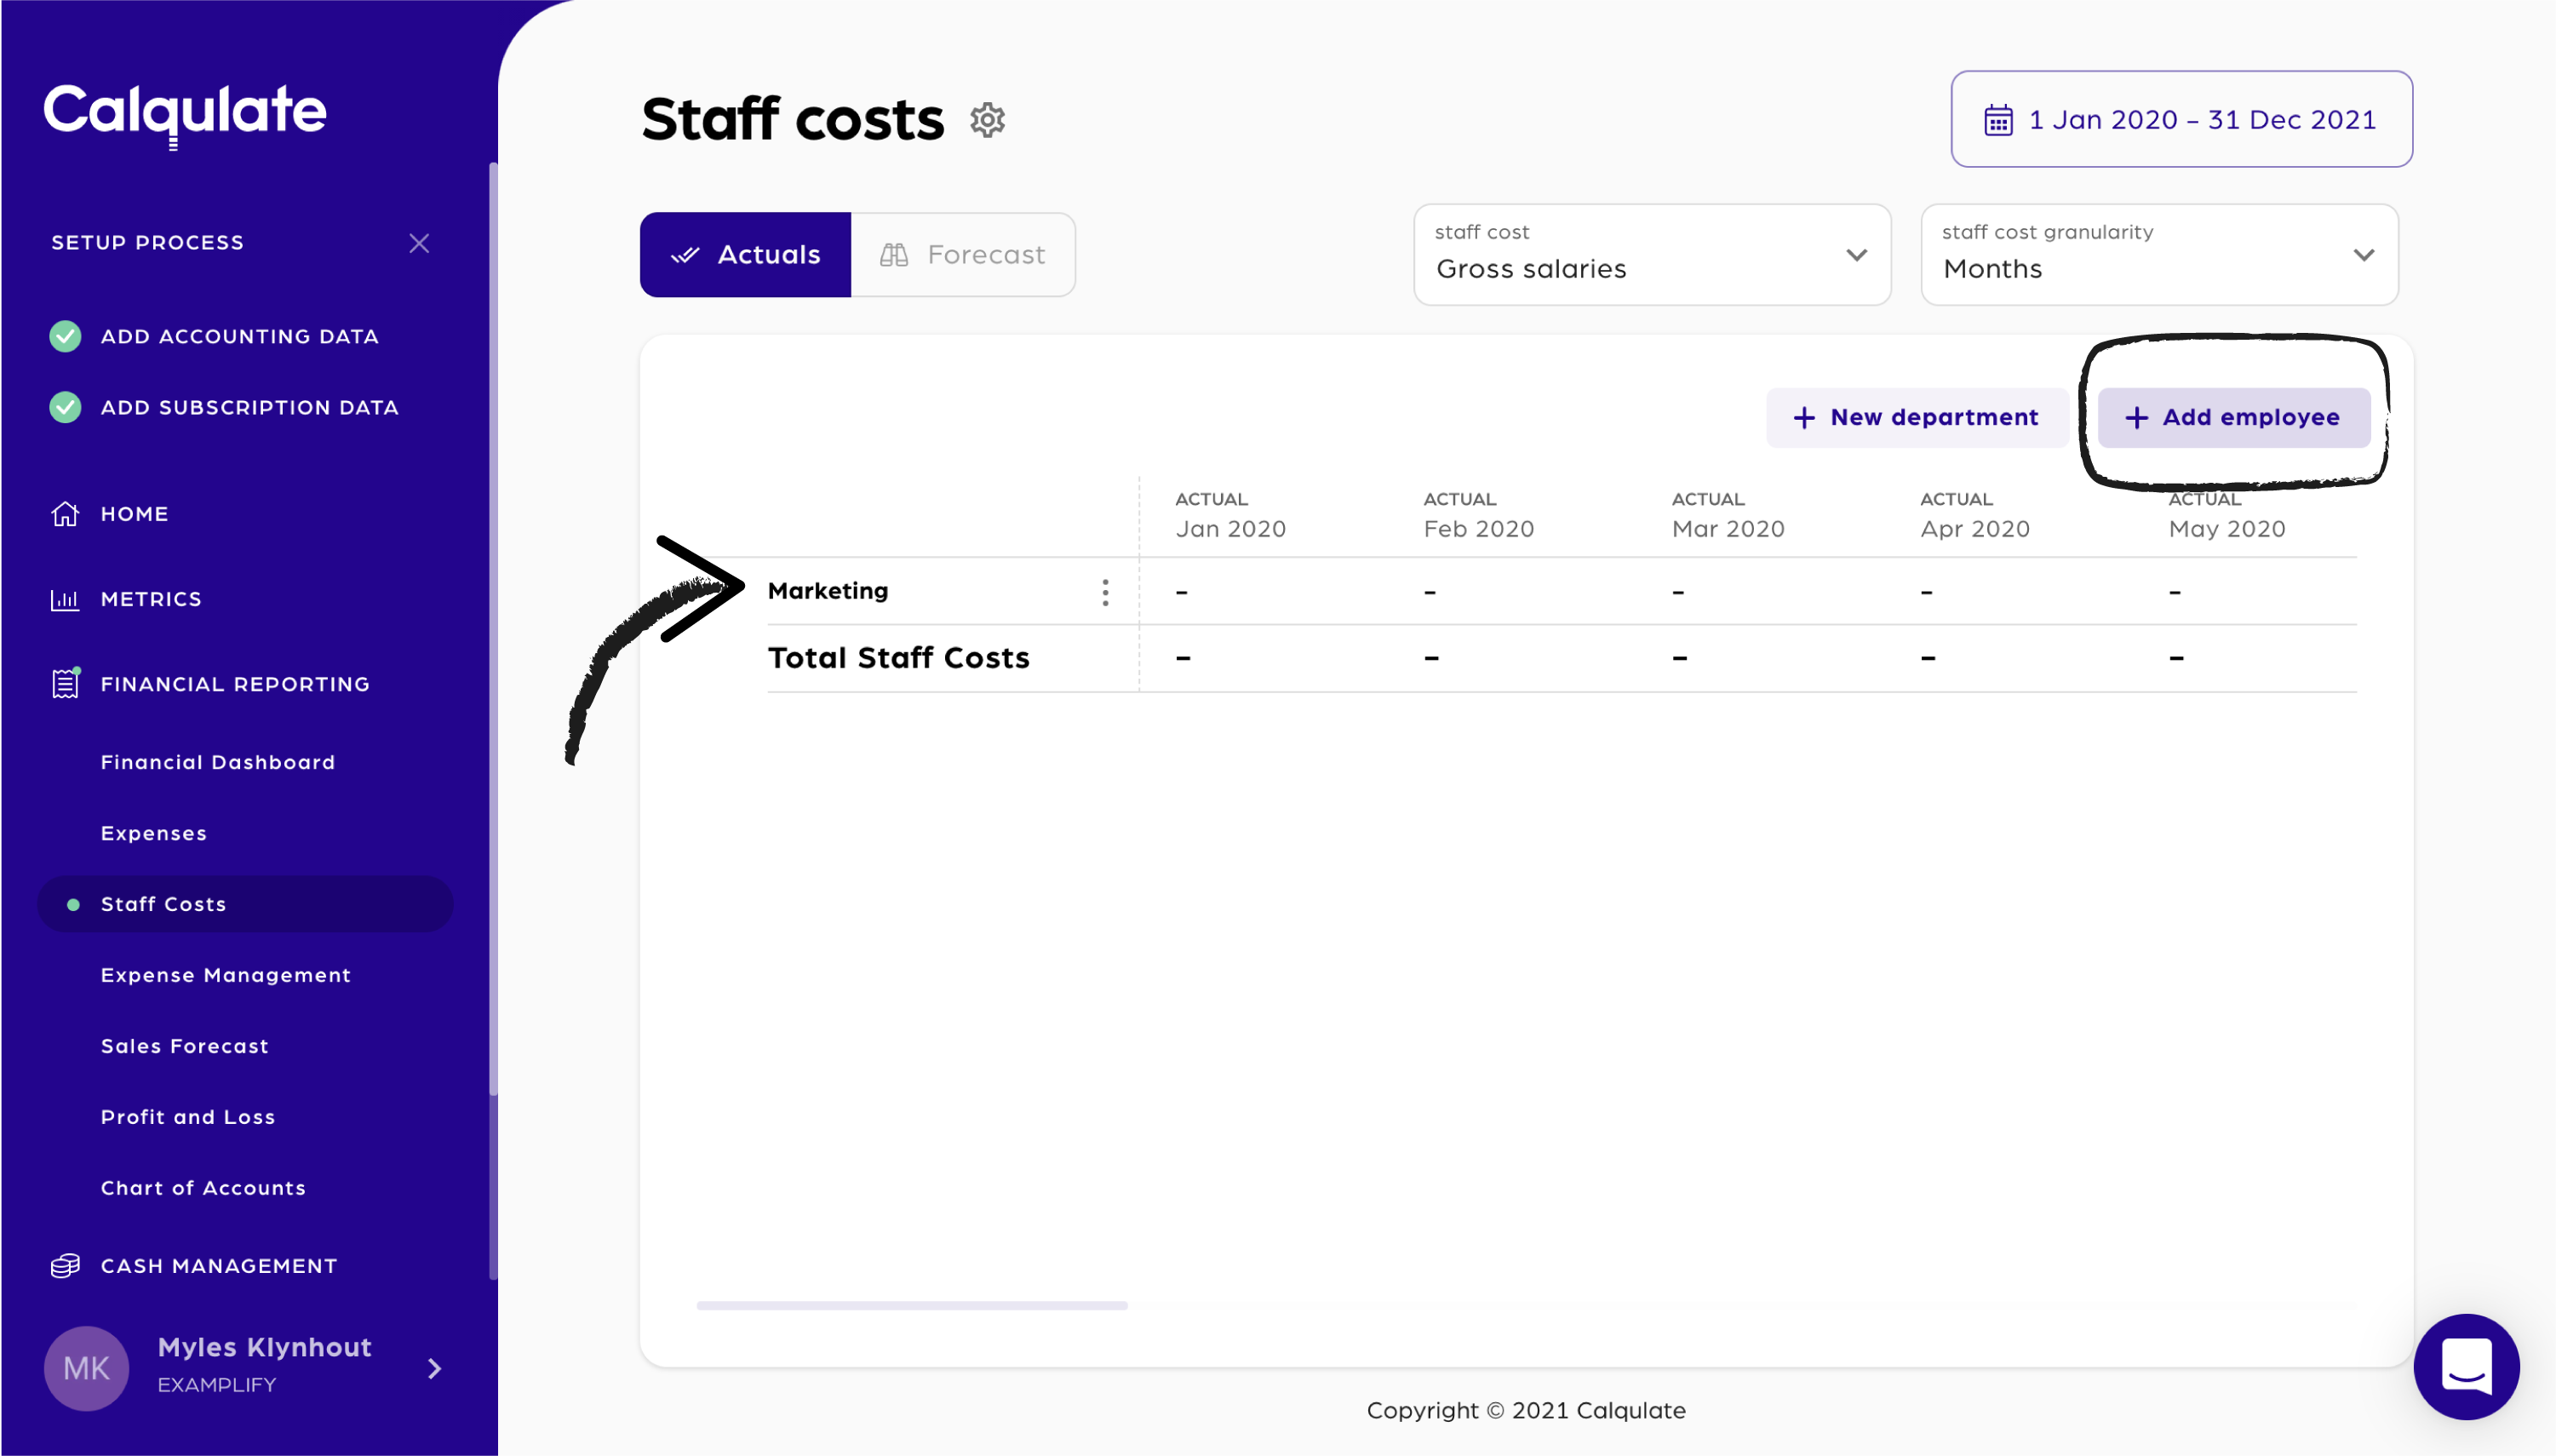Go to Expenses in sidebar

click(x=154, y=833)
